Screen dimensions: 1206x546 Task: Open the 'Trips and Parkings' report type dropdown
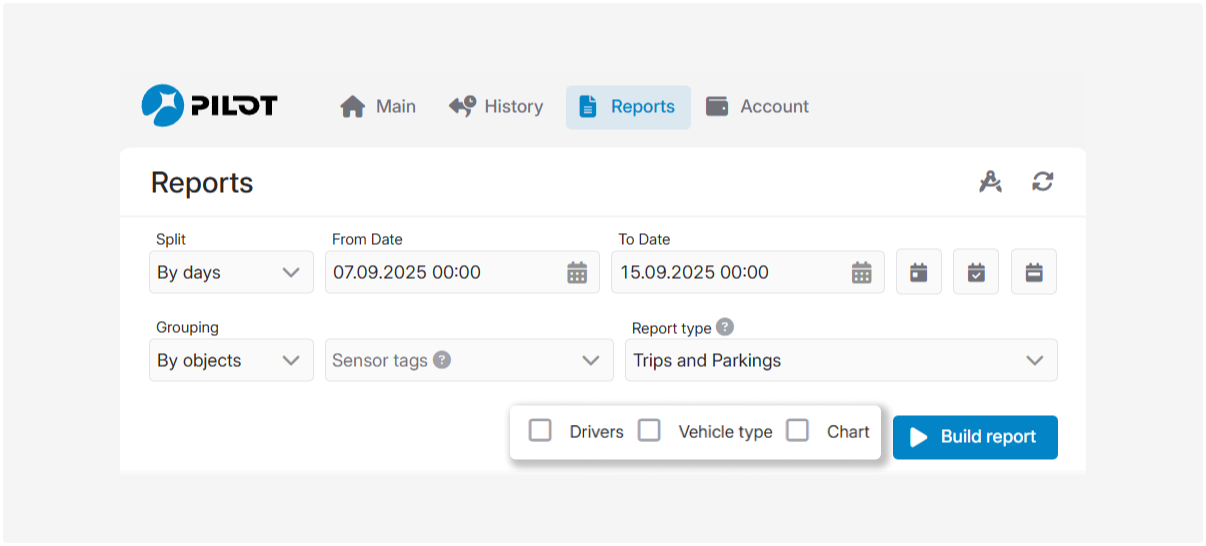pyautogui.click(x=840, y=360)
